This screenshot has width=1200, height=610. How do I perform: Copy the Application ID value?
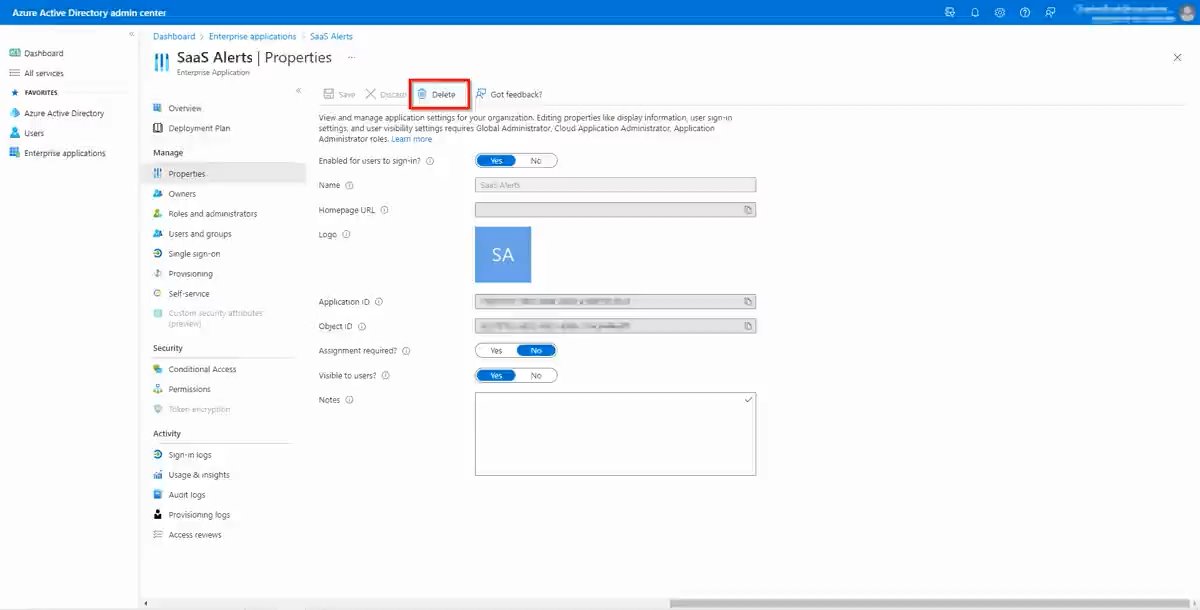click(747, 301)
